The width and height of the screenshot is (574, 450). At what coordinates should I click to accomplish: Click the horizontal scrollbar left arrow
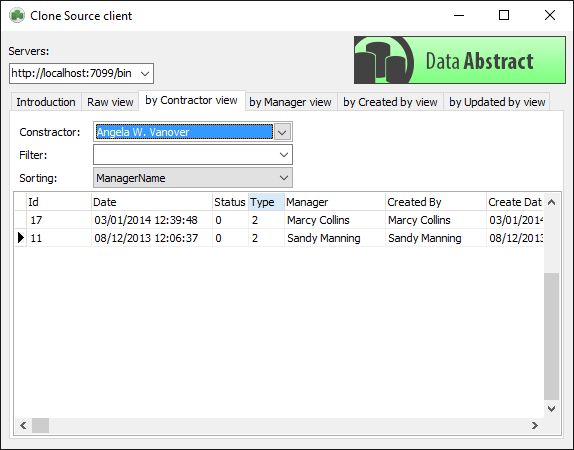coord(23,425)
